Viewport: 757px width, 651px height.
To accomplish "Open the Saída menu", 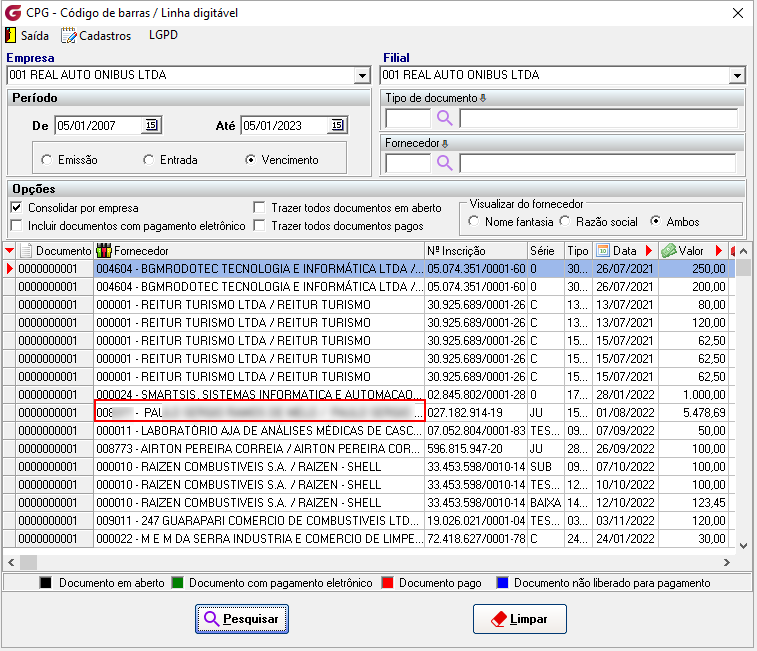I will (35, 36).
